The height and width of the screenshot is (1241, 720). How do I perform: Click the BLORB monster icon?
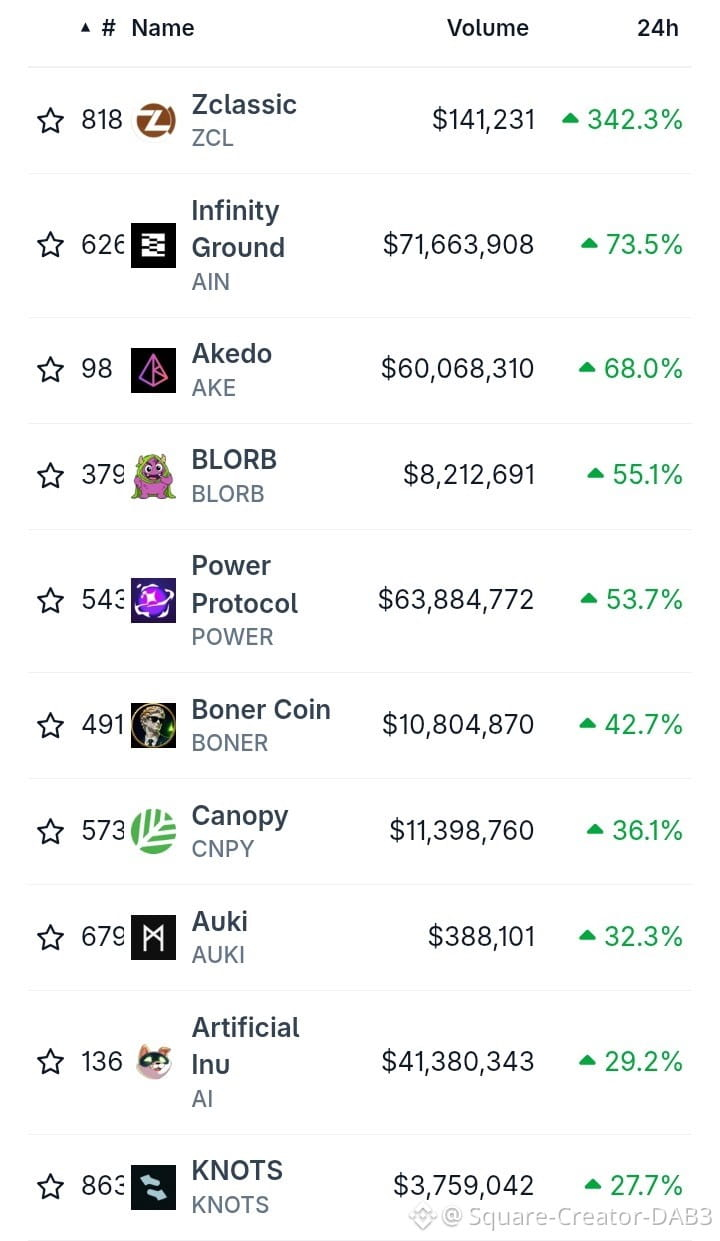tap(153, 476)
